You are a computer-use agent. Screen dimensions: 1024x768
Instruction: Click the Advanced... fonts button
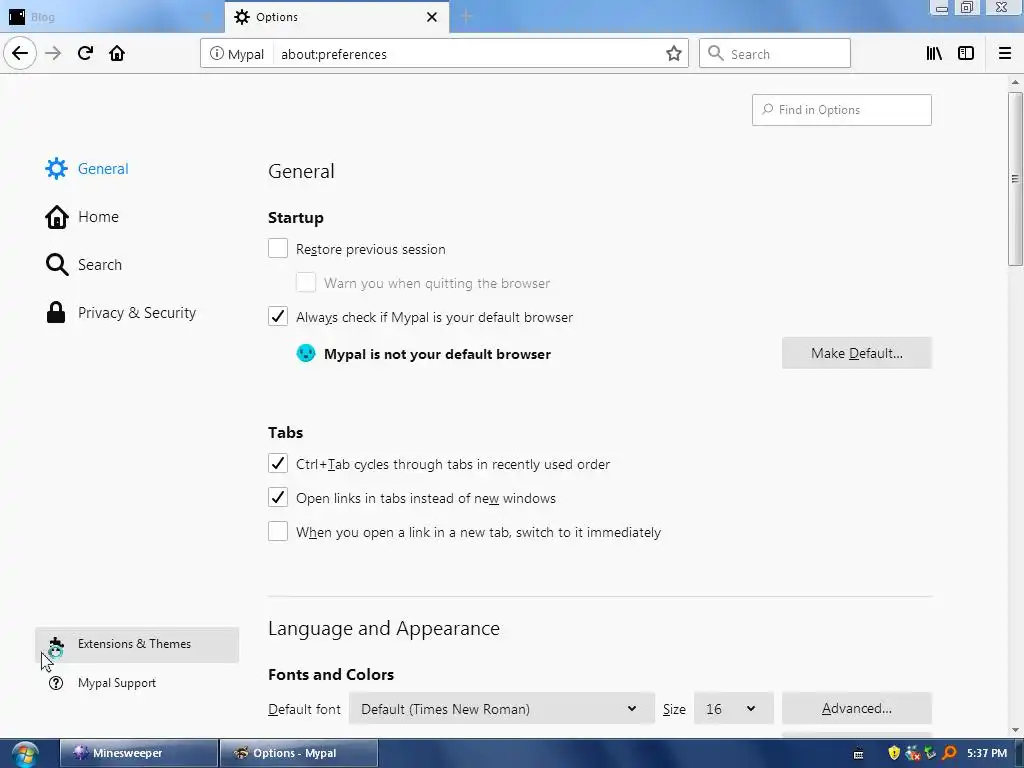(856, 709)
